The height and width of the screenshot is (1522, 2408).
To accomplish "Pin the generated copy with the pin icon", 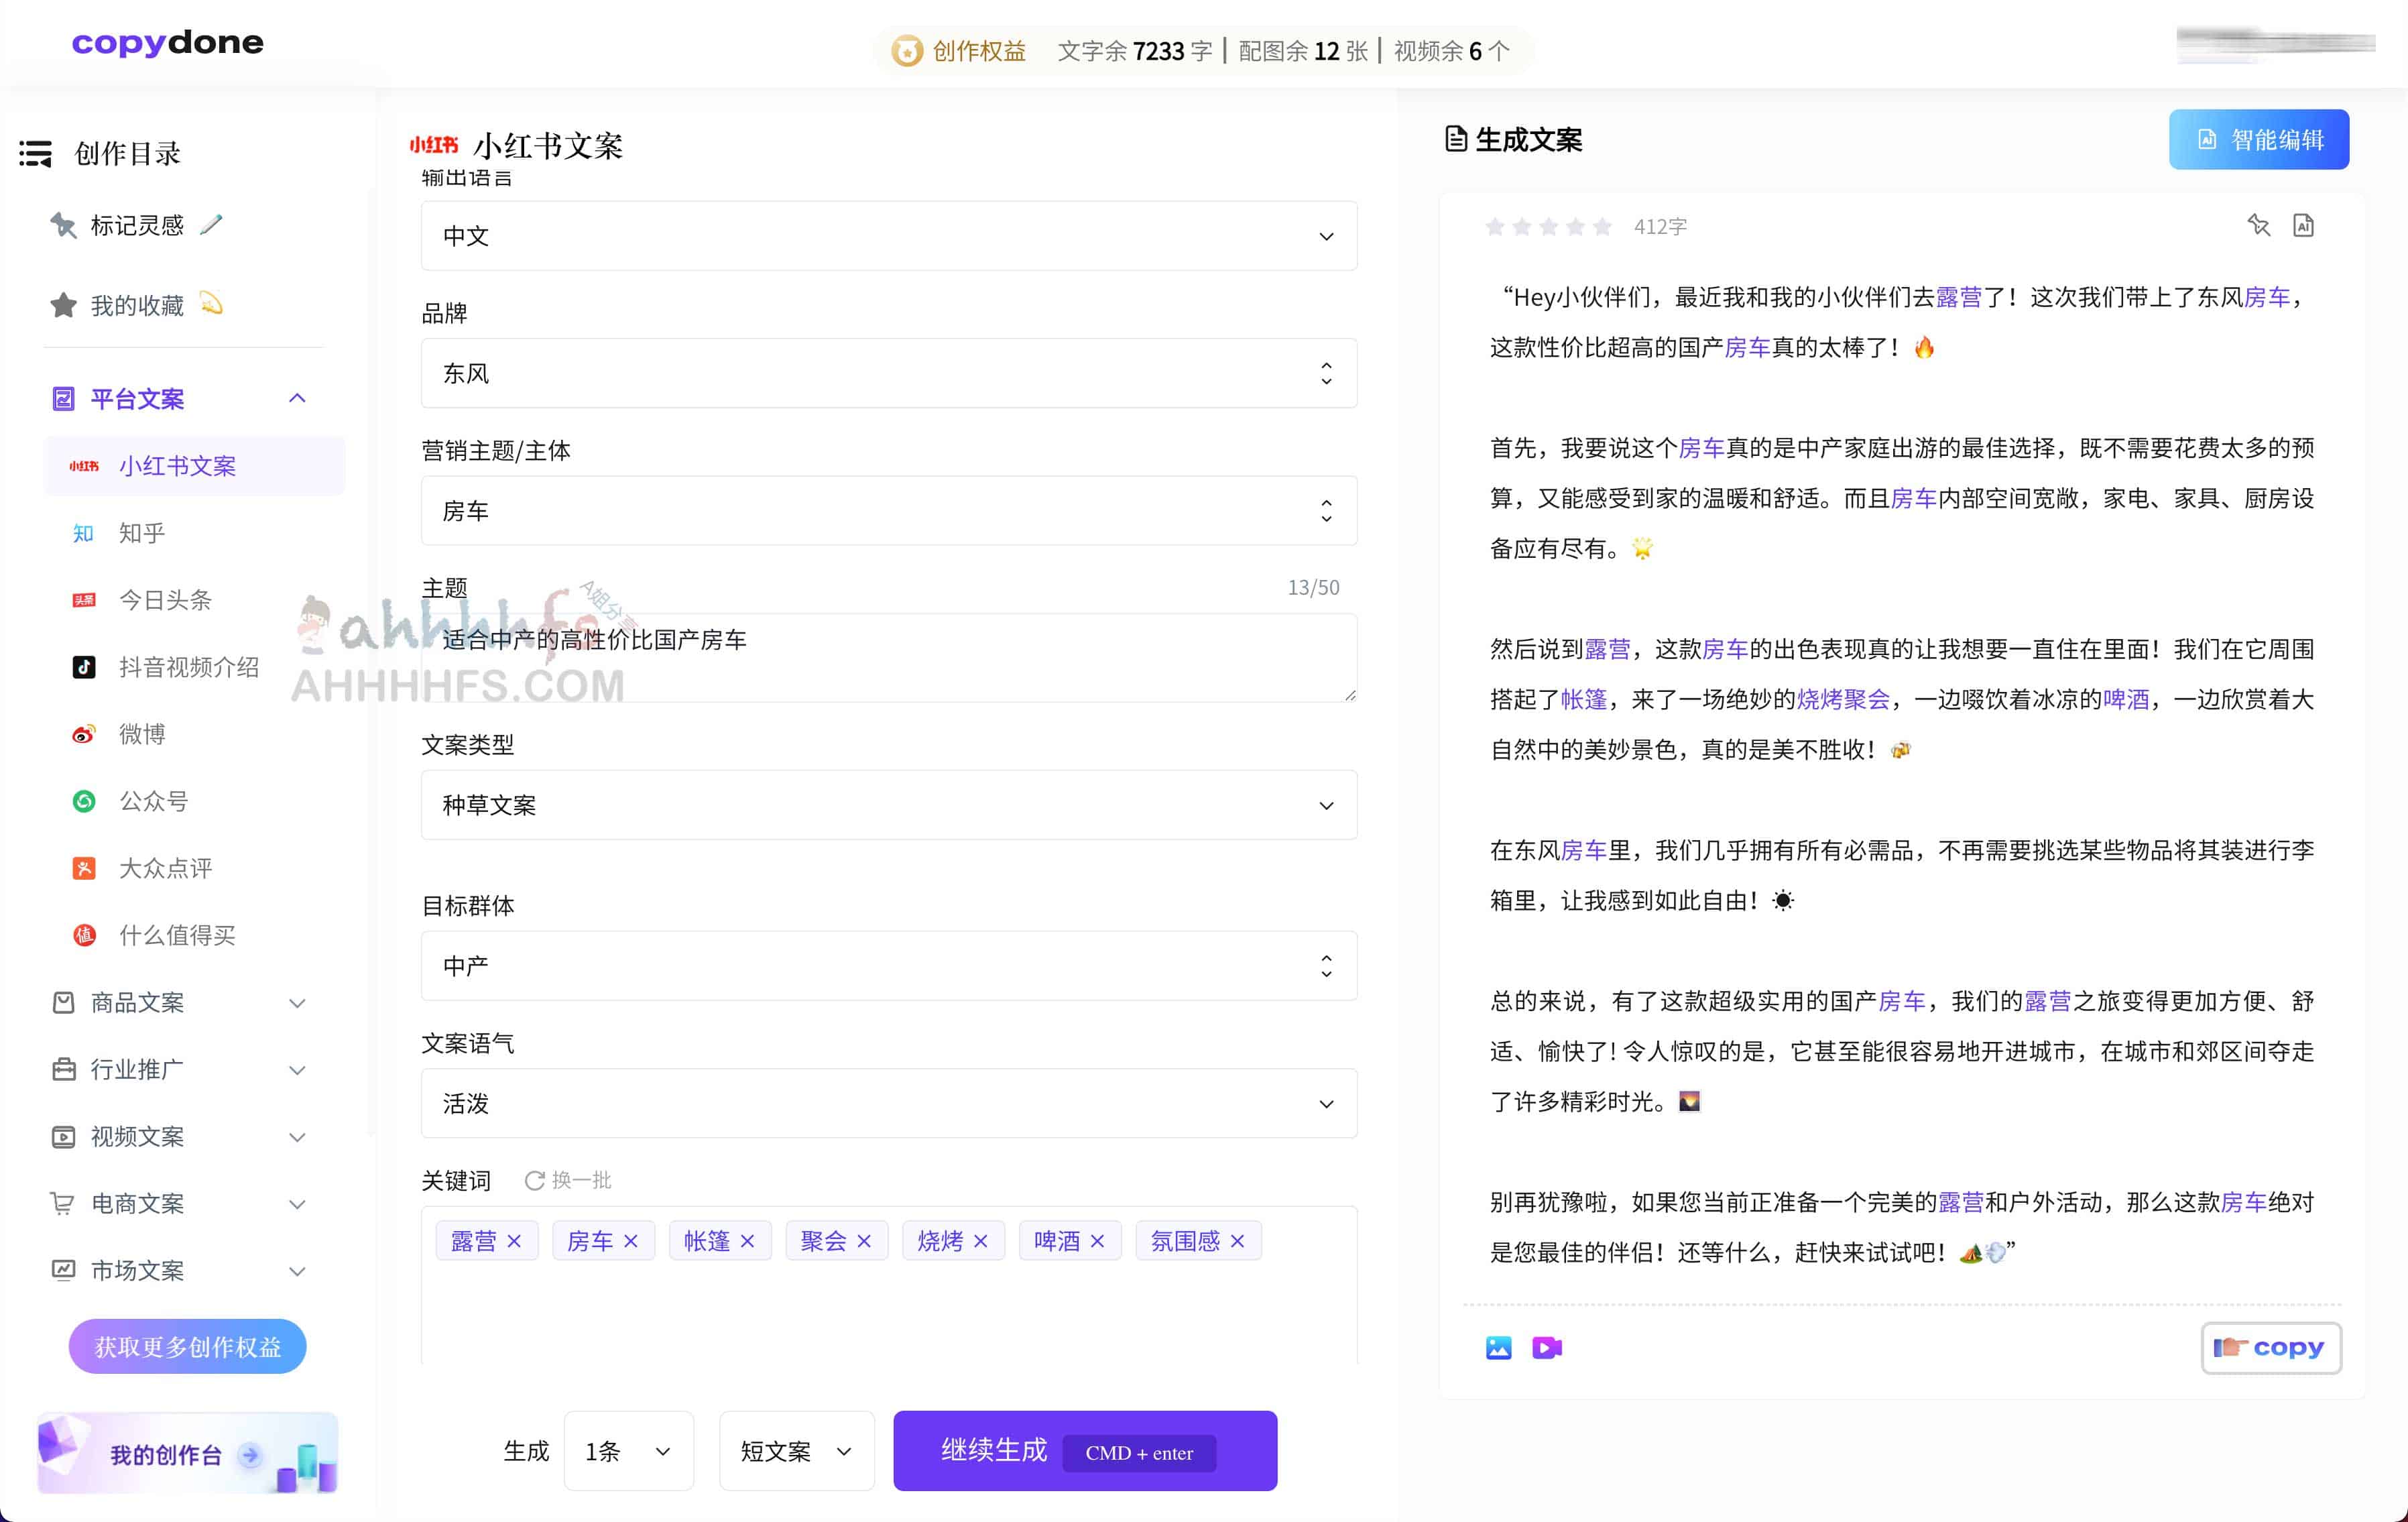I will tap(2259, 226).
